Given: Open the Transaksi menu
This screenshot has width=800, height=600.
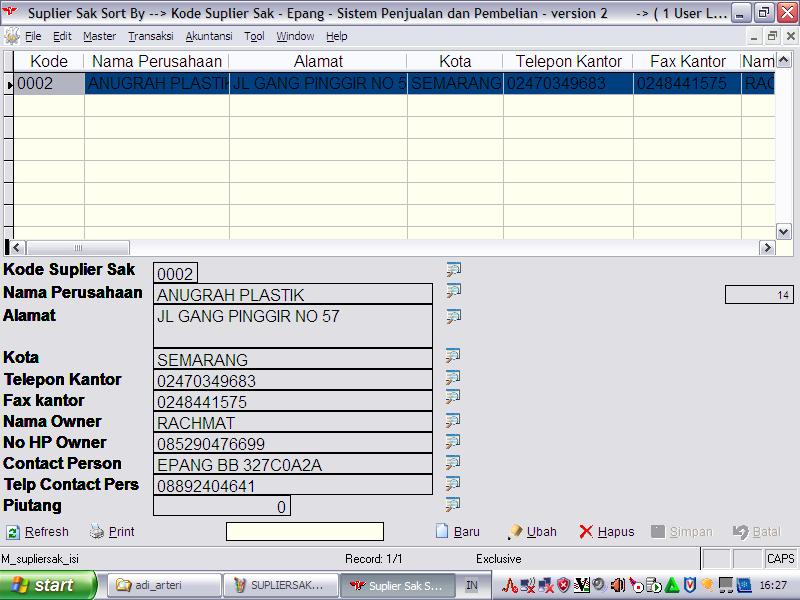Looking at the screenshot, I should 150,36.
